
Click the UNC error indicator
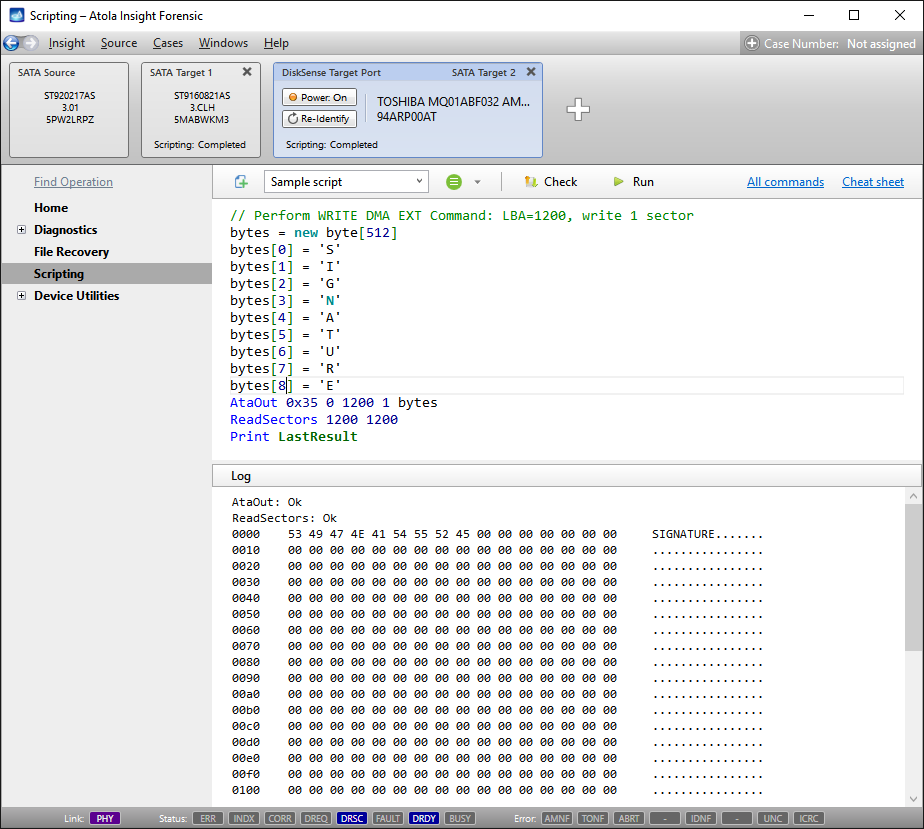point(773,818)
